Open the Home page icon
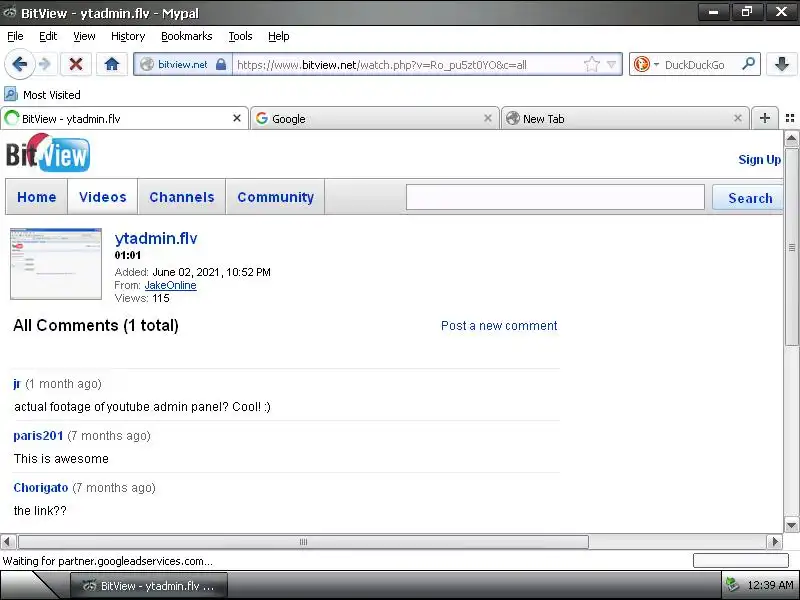800x600 pixels. click(x=112, y=64)
